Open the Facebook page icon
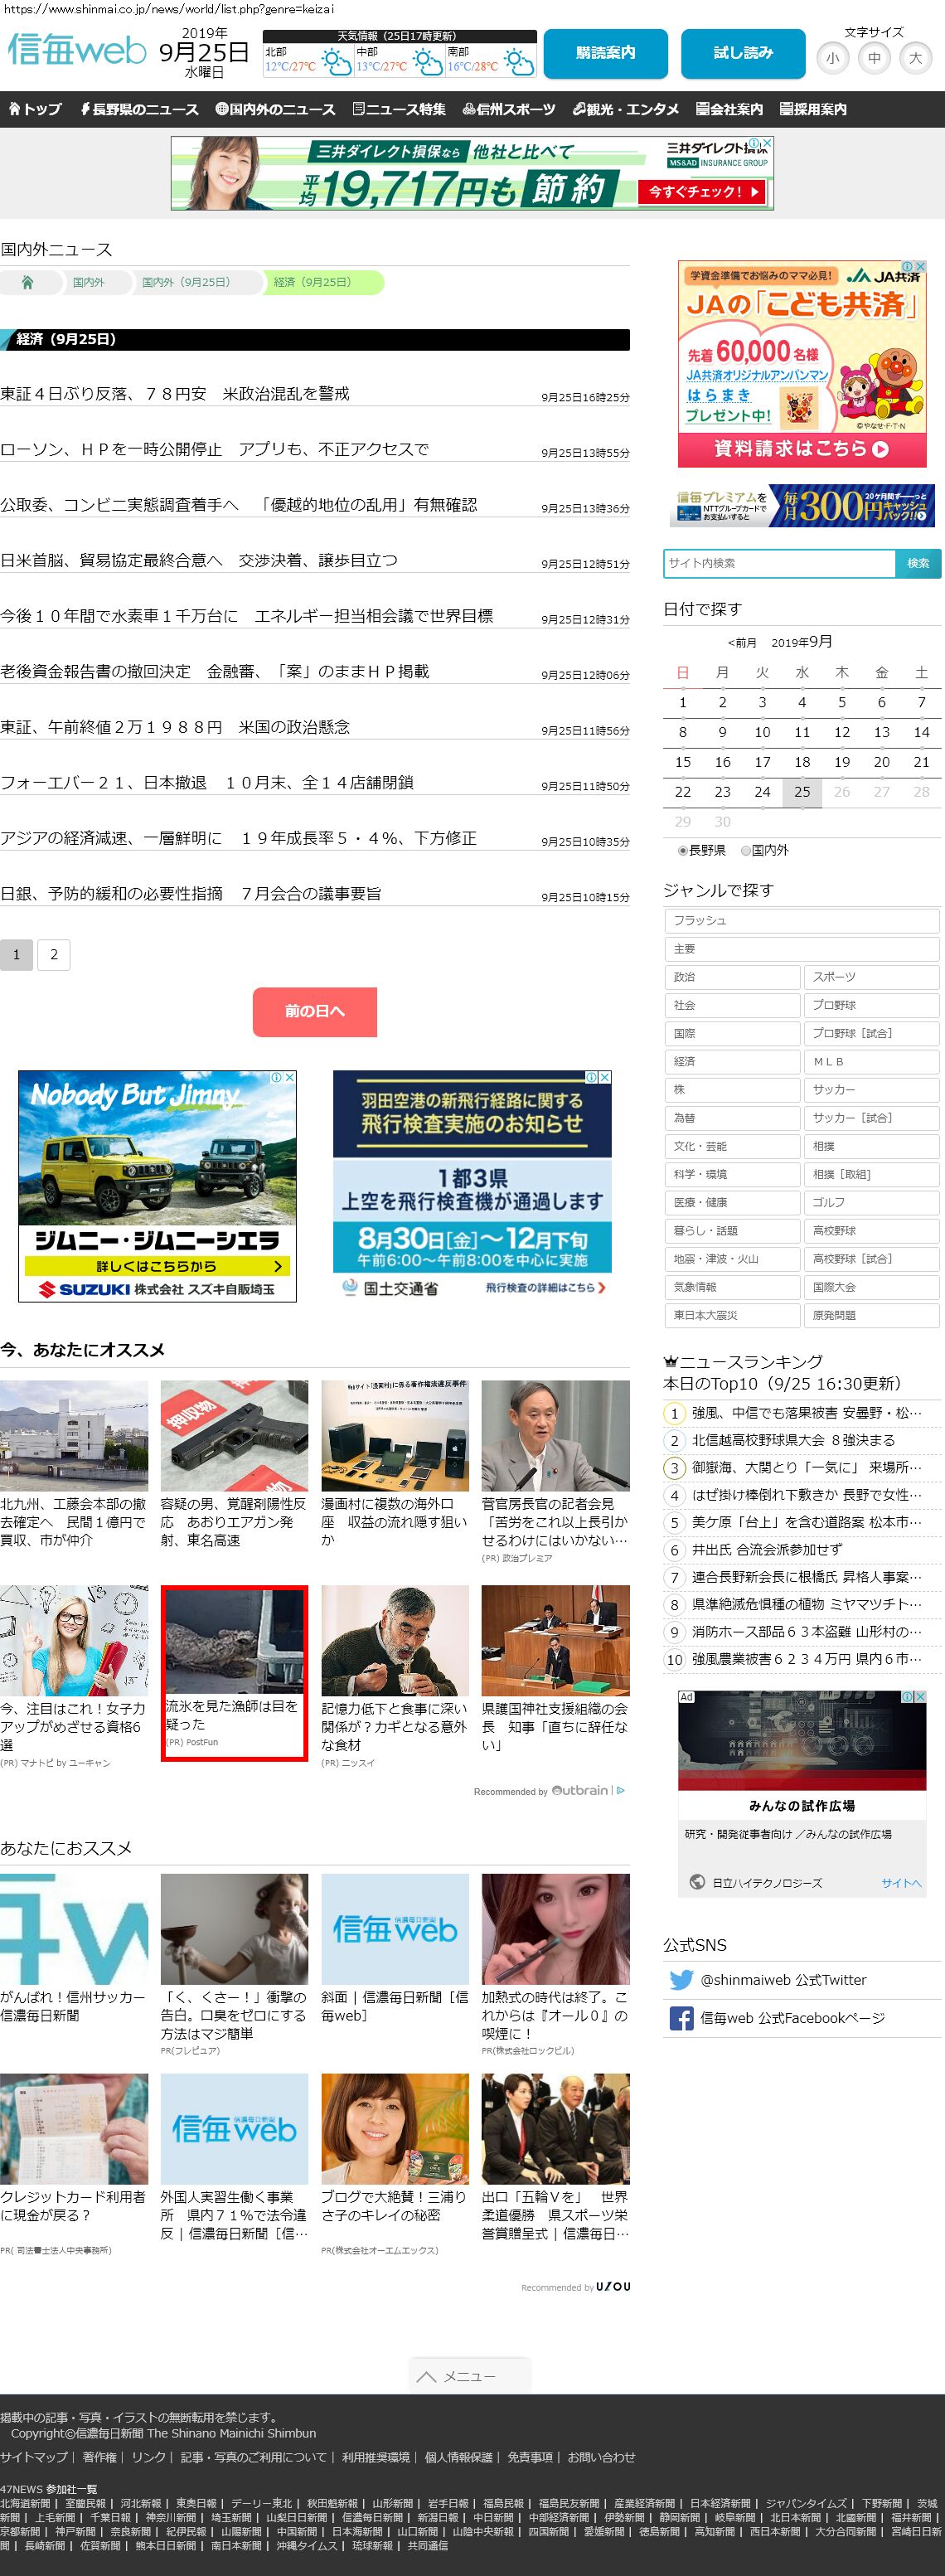The height and width of the screenshot is (2576, 945). click(x=681, y=2018)
